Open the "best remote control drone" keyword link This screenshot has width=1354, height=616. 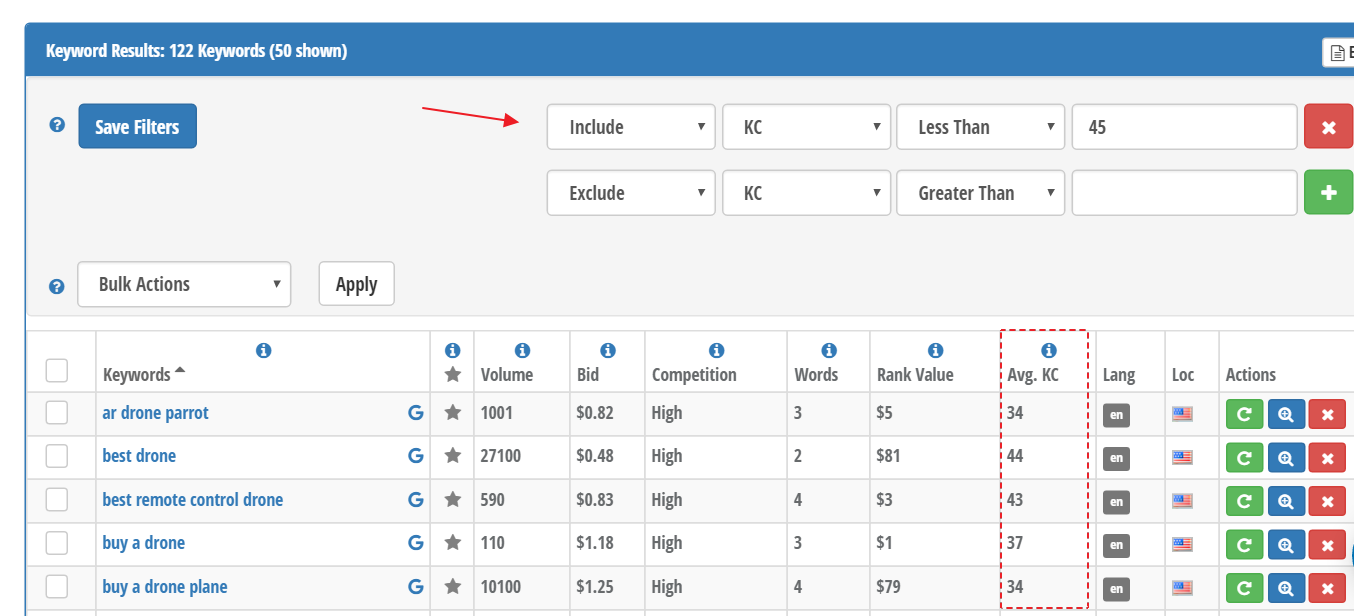pos(192,499)
